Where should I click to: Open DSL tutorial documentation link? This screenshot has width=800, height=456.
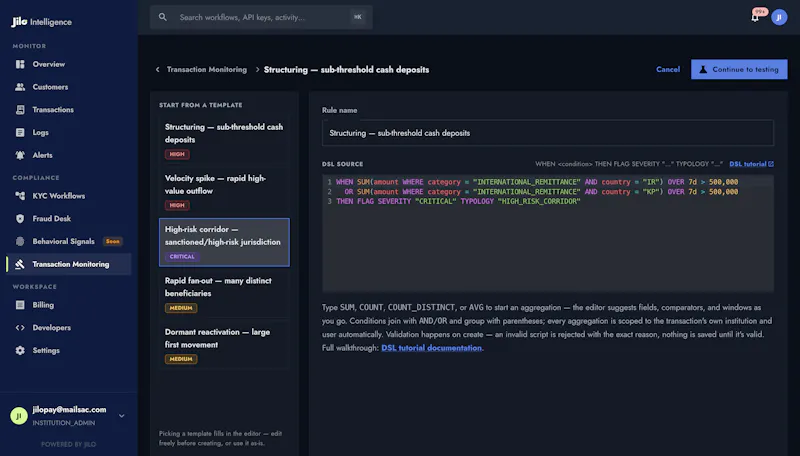click(x=431, y=348)
